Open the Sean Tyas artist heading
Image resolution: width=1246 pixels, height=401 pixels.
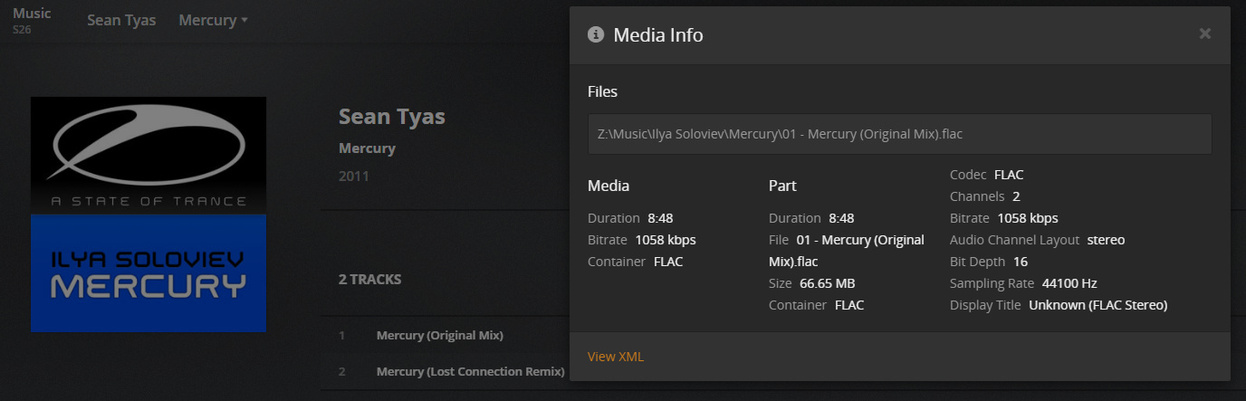pyautogui.click(x=391, y=116)
